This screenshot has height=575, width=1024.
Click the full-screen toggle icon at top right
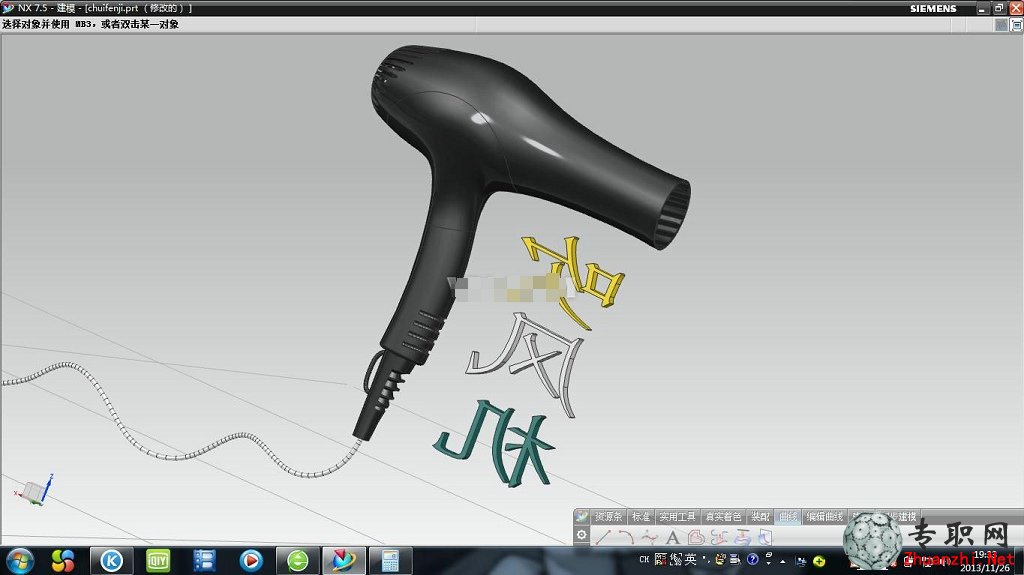(1016, 25)
